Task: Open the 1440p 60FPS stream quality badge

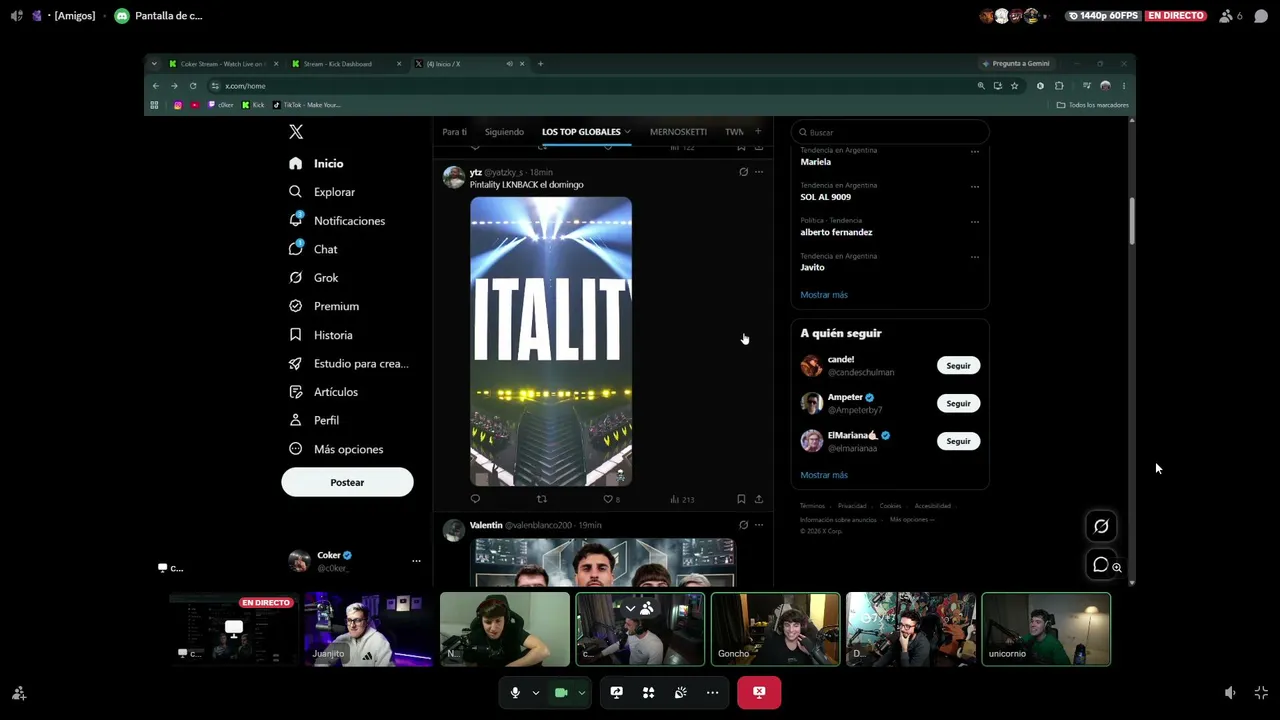Action: [1103, 16]
